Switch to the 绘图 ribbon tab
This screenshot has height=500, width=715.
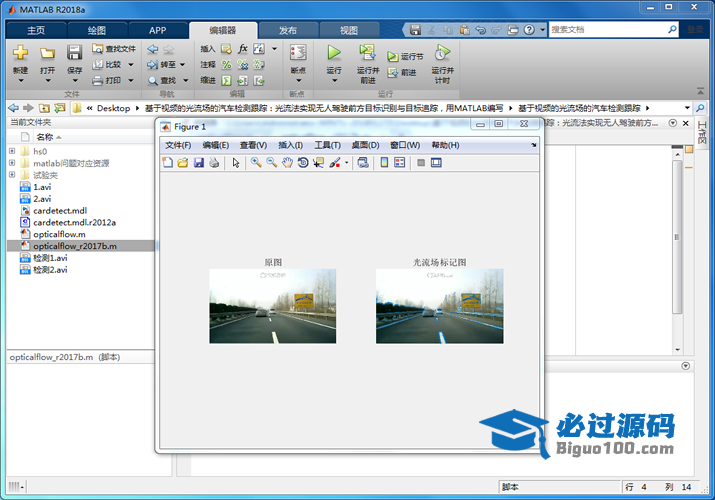tap(96, 30)
